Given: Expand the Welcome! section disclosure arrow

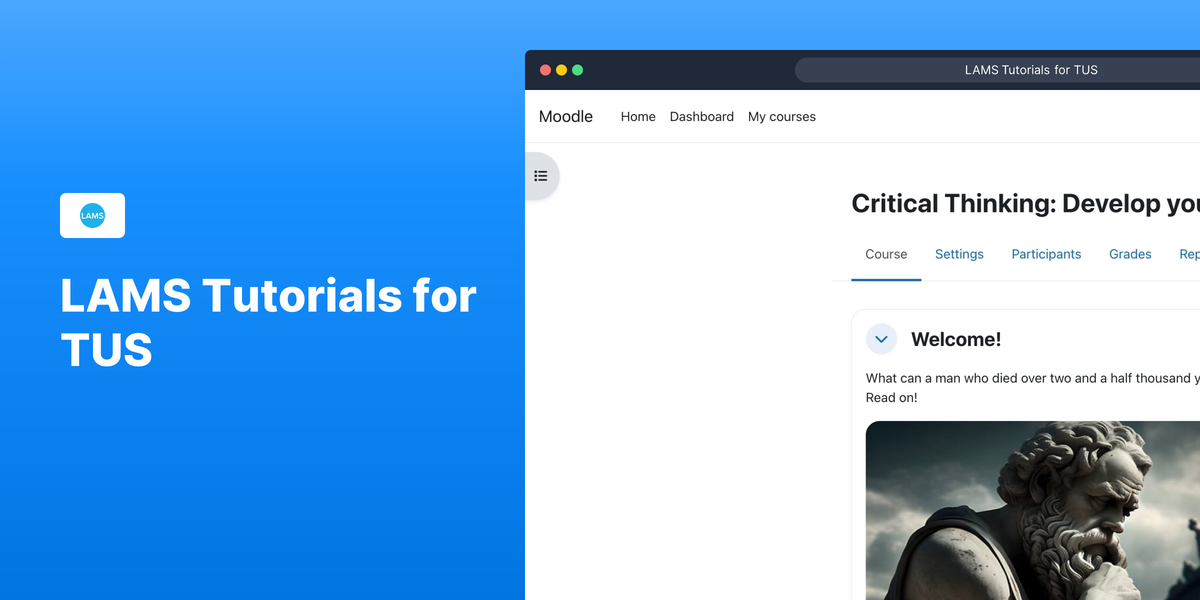Looking at the screenshot, I should (881, 339).
